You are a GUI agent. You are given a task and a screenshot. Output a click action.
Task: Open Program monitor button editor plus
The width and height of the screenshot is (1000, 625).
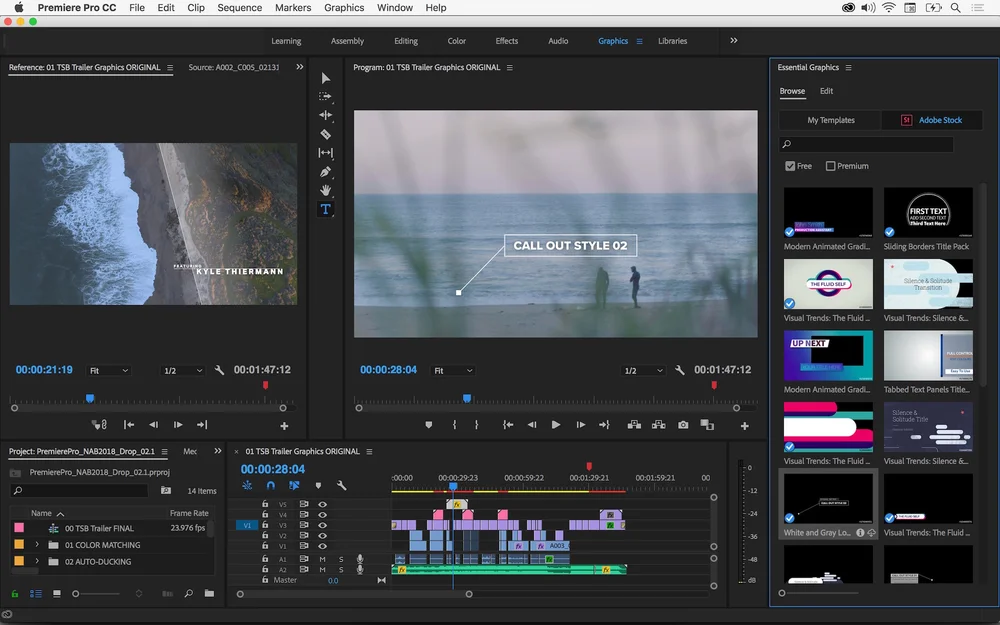click(744, 425)
